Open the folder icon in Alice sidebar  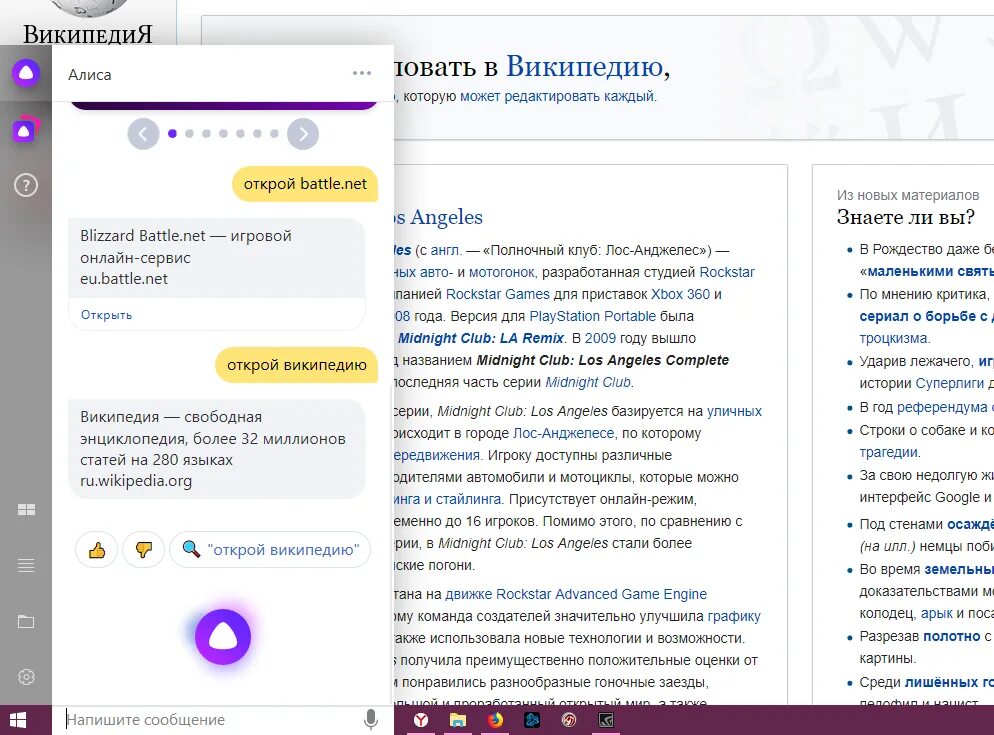(x=26, y=621)
